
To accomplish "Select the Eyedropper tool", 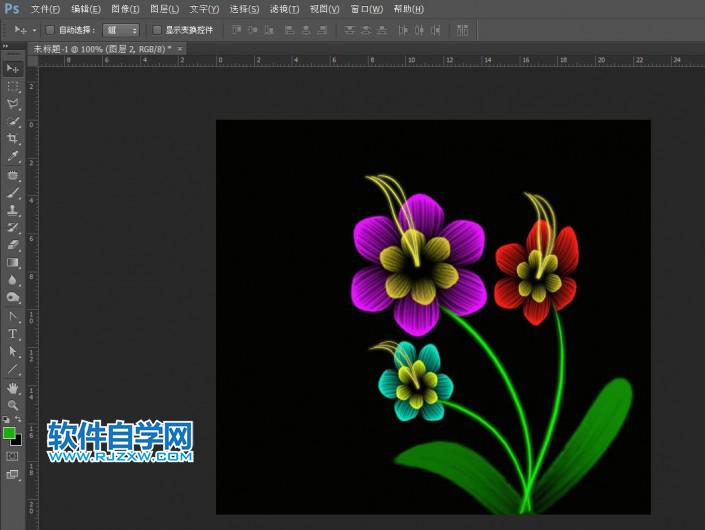I will (13, 157).
